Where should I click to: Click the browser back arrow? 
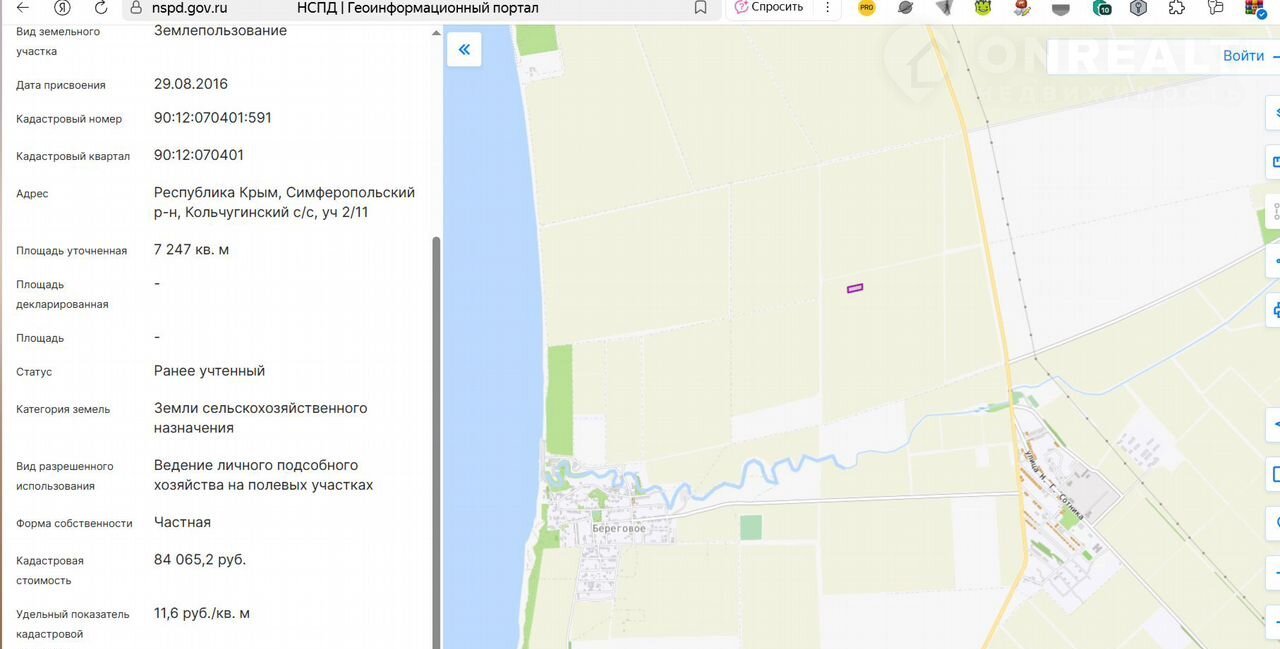tap(22, 8)
